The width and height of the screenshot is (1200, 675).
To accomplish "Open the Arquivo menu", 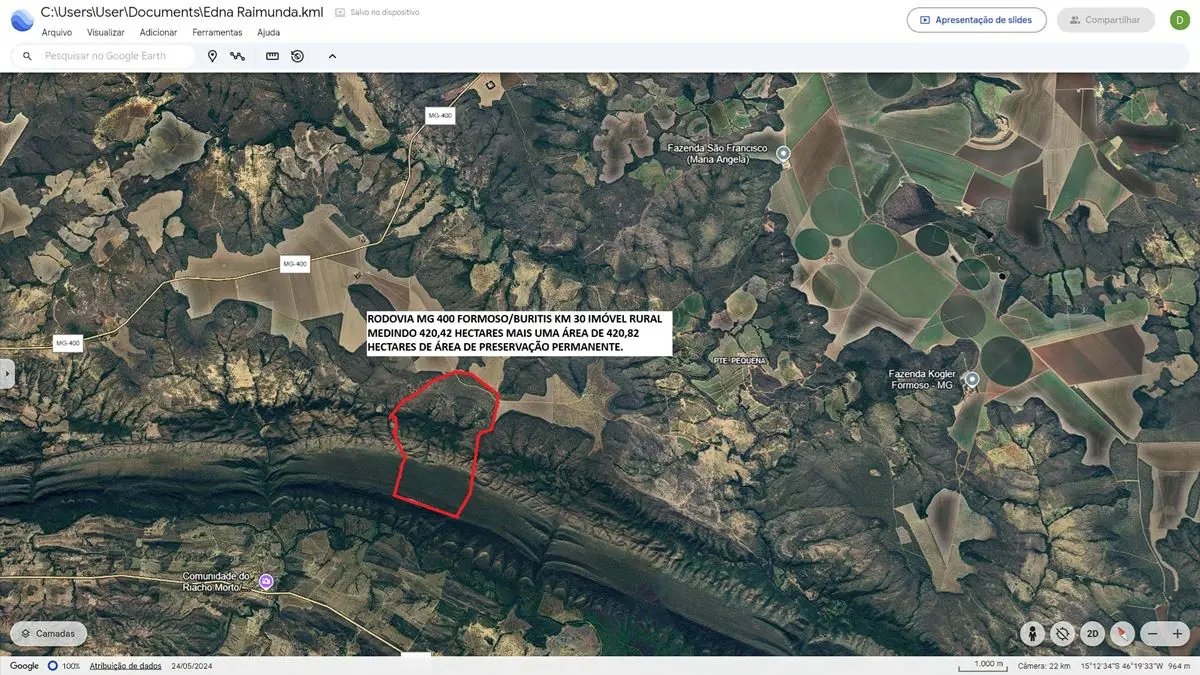I will point(56,32).
